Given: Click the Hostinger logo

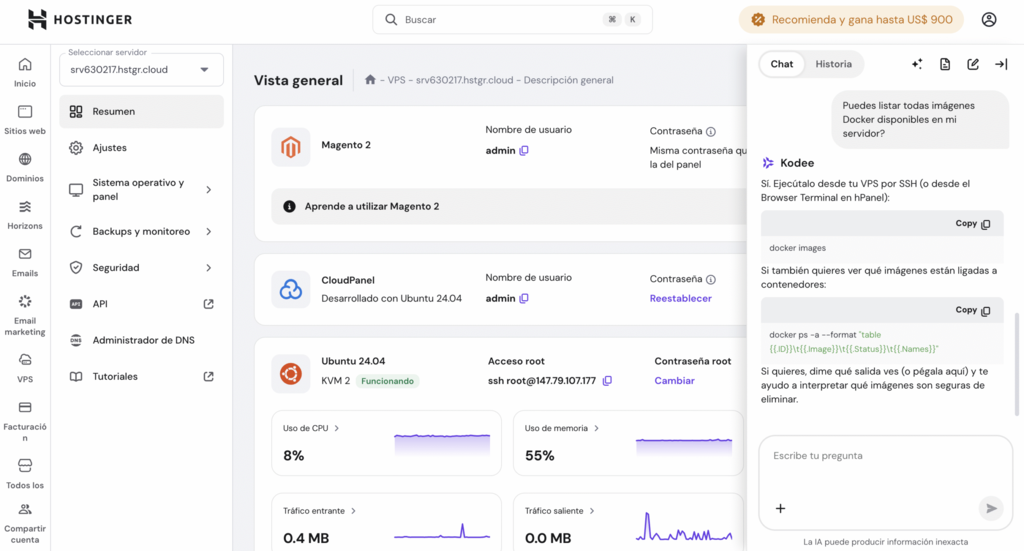Looking at the screenshot, I should point(80,20).
